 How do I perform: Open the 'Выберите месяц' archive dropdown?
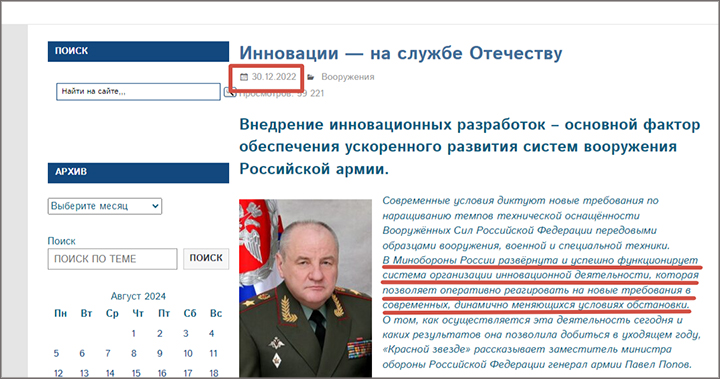105,206
